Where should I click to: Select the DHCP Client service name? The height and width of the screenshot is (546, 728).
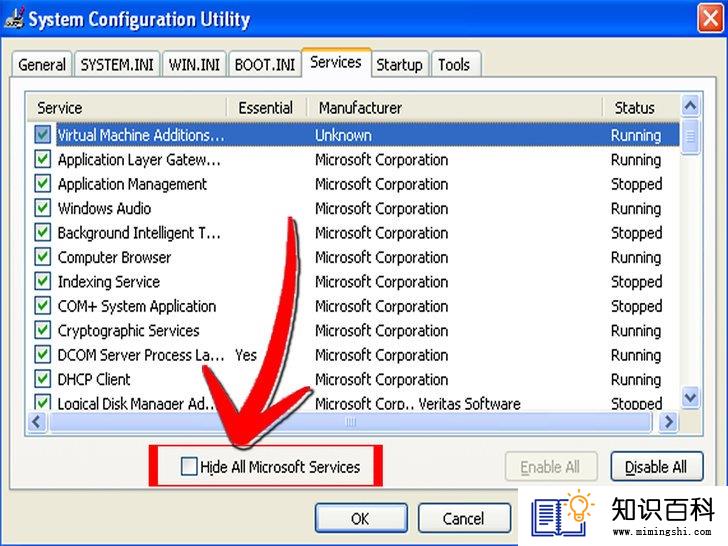pos(94,379)
